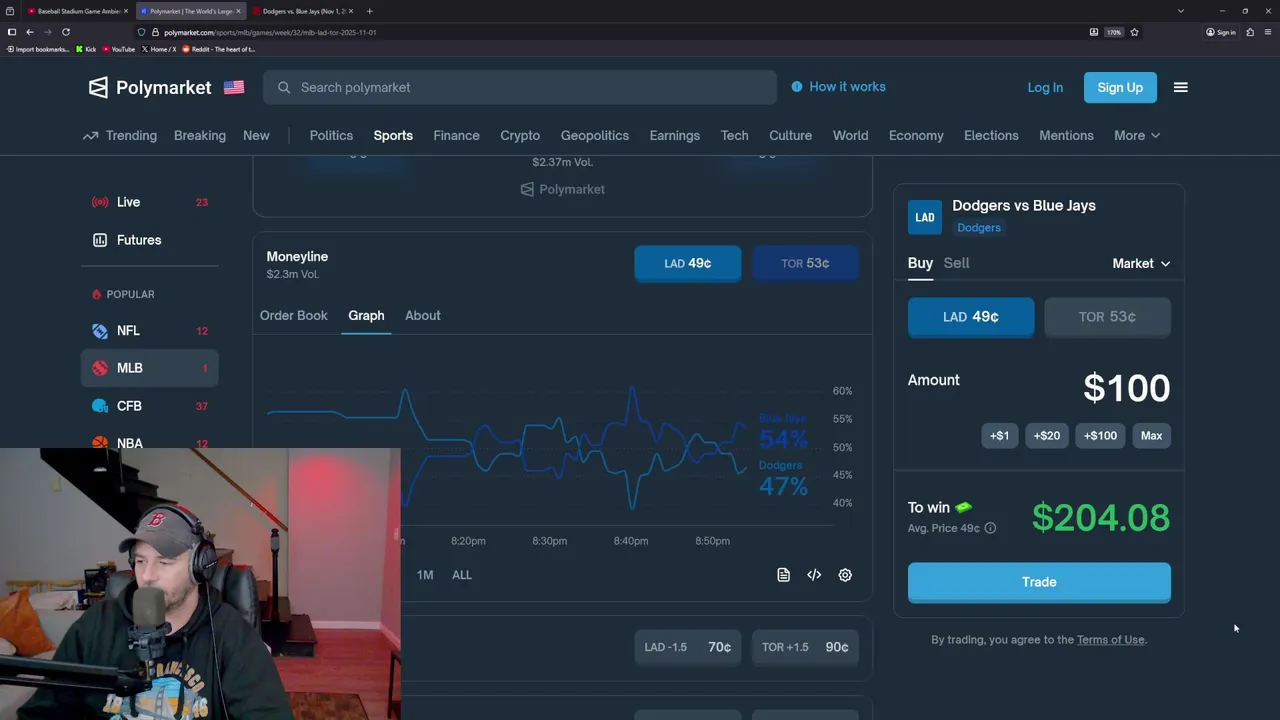Open the About tab
Image resolution: width=1280 pixels, height=720 pixels.
pyautogui.click(x=423, y=315)
